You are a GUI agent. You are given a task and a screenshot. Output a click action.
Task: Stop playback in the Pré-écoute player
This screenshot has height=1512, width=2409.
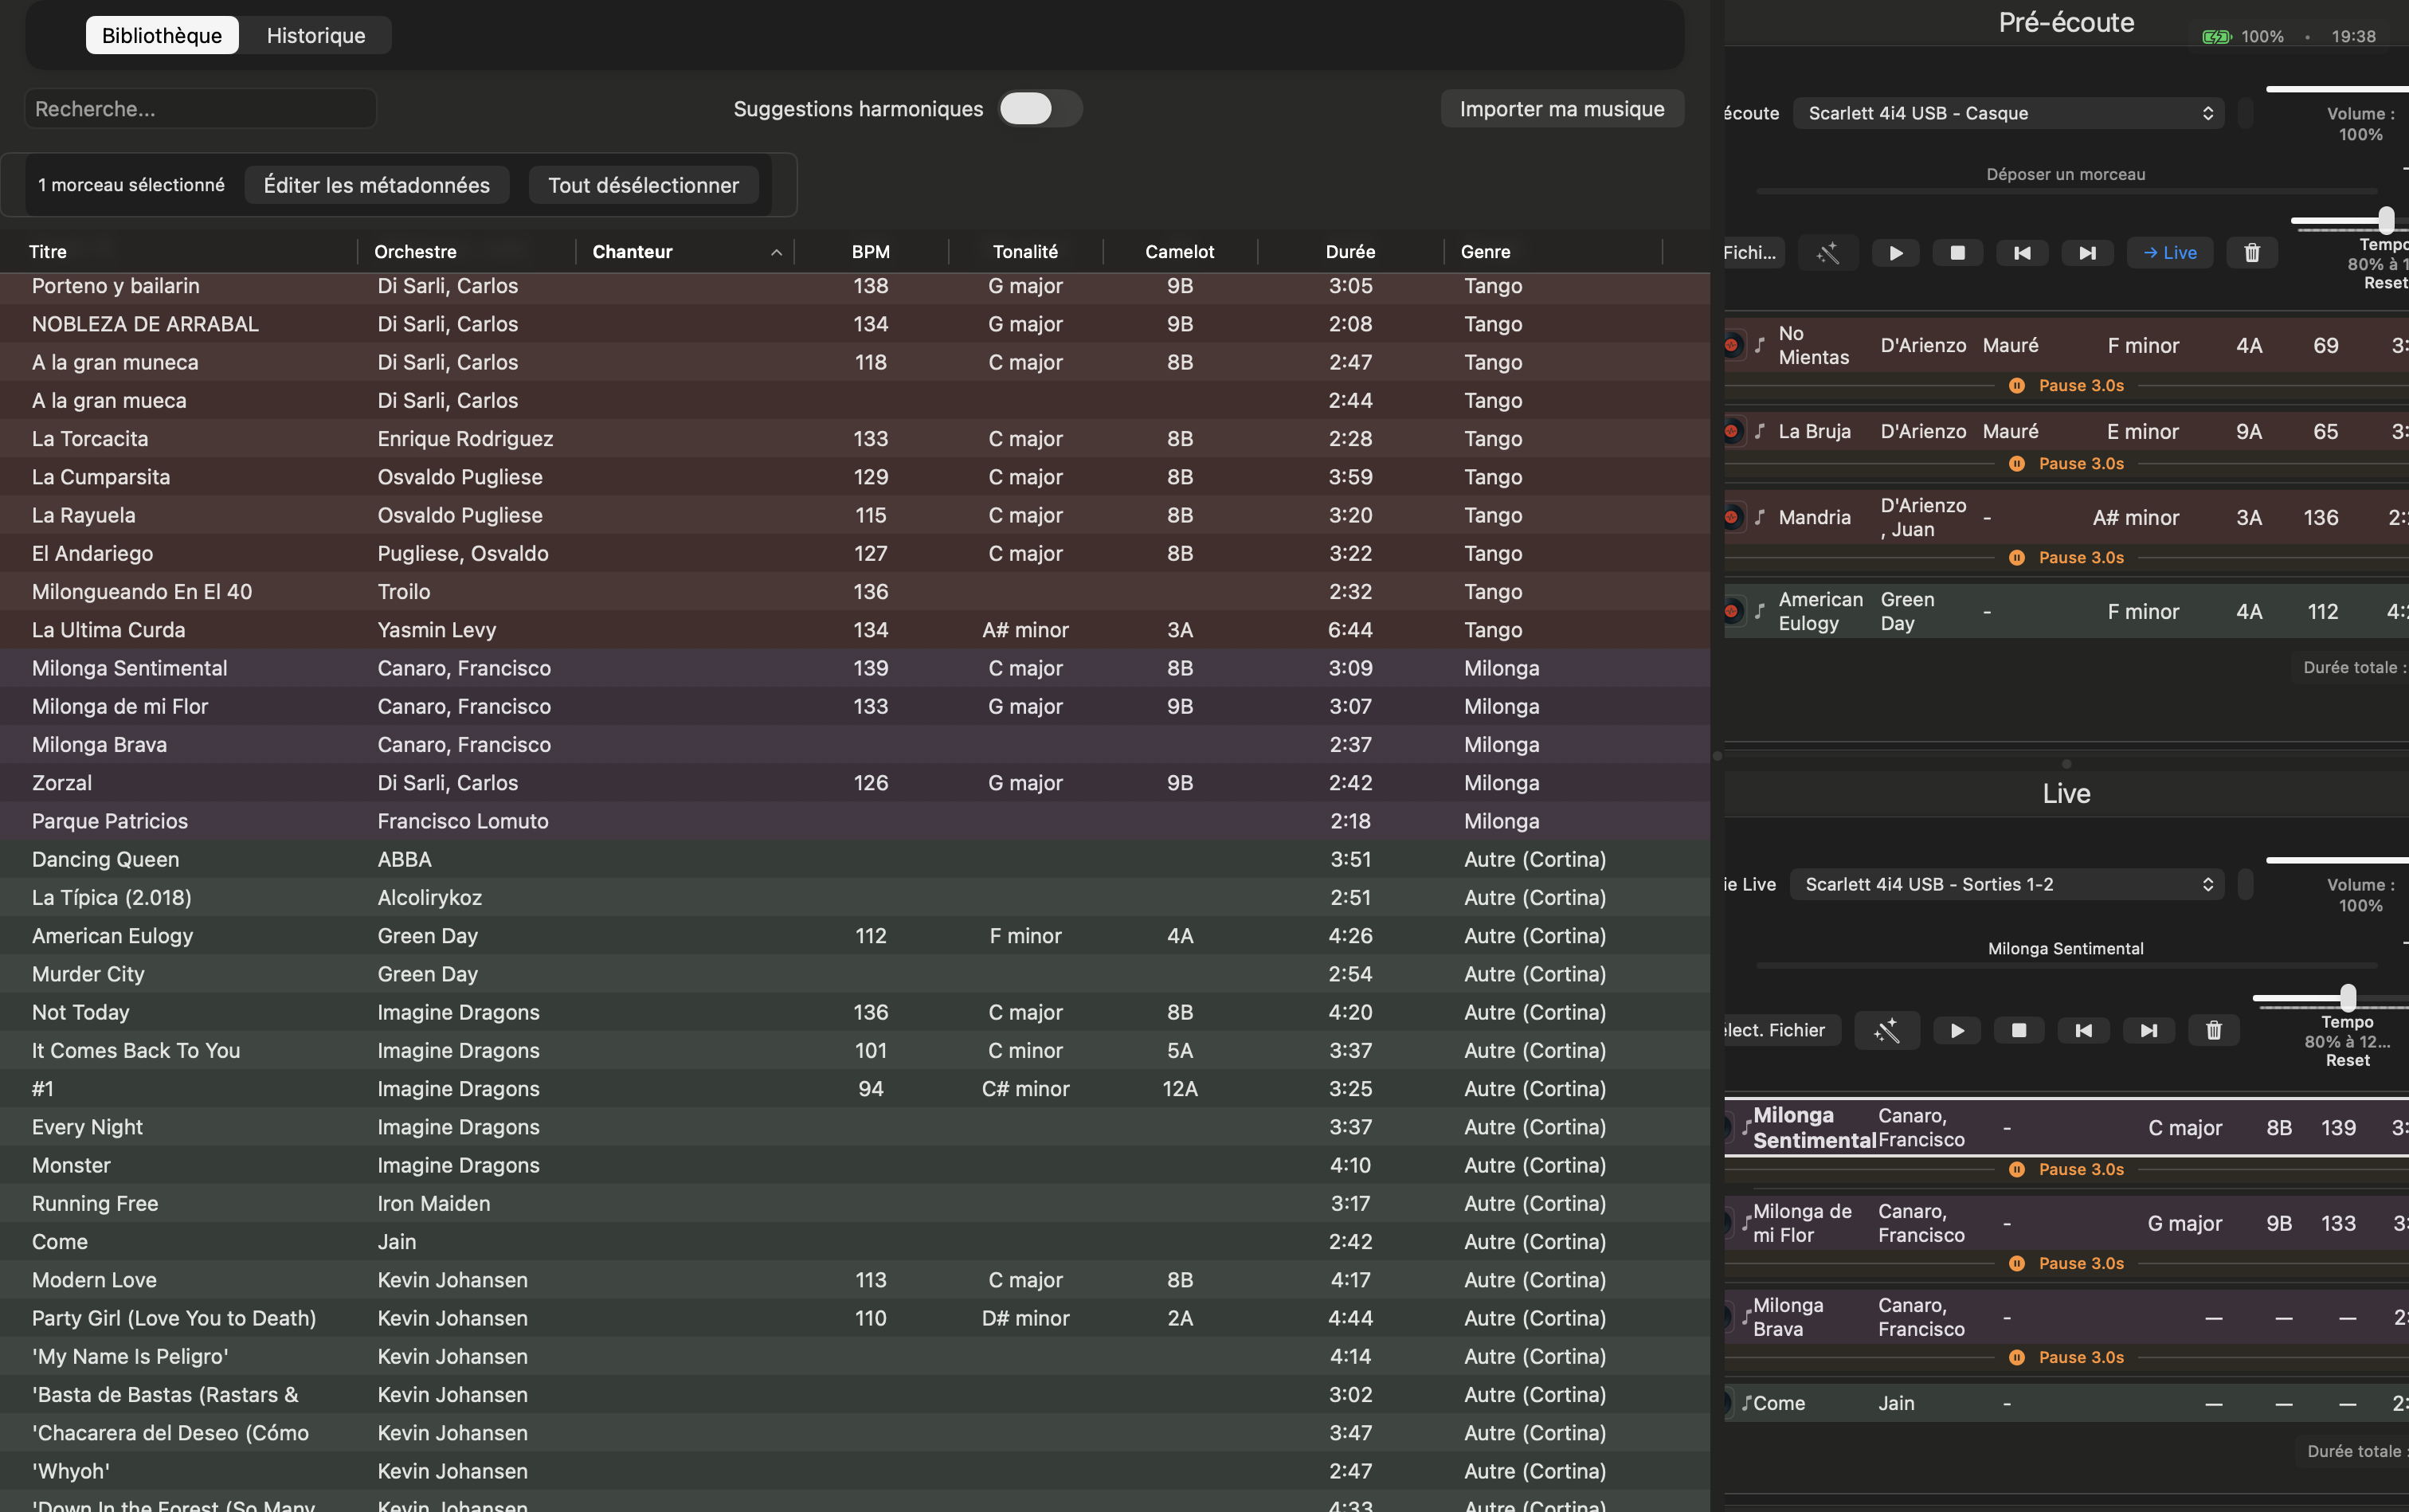pyautogui.click(x=1958, y=253)
